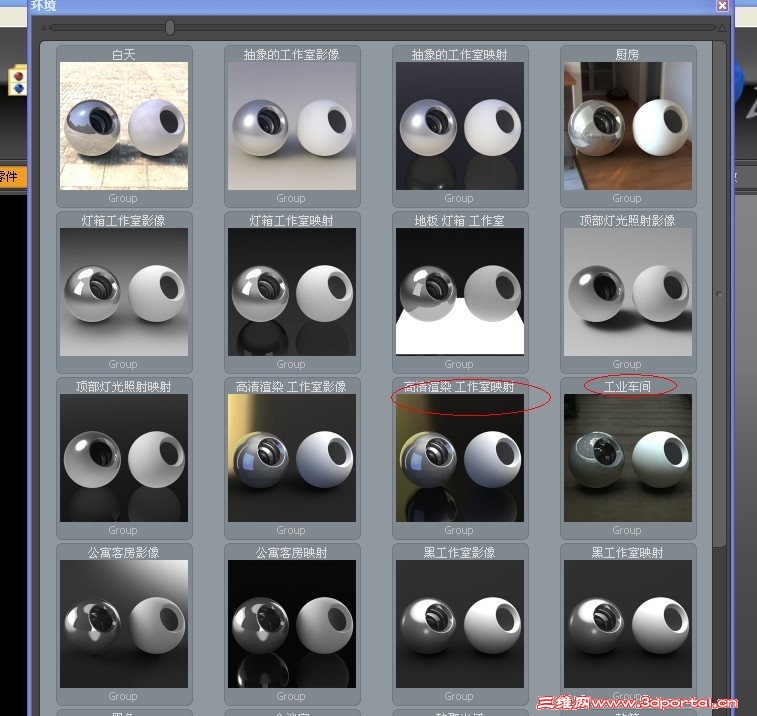
Task: Click the 厨房 title label
Action: pyautogui.click(x=627, y=55)
